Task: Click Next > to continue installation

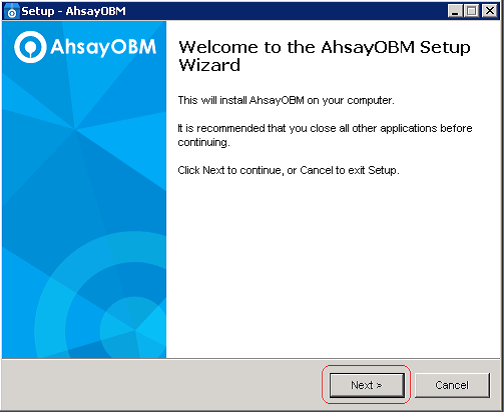Action: [x=367, y=385]
